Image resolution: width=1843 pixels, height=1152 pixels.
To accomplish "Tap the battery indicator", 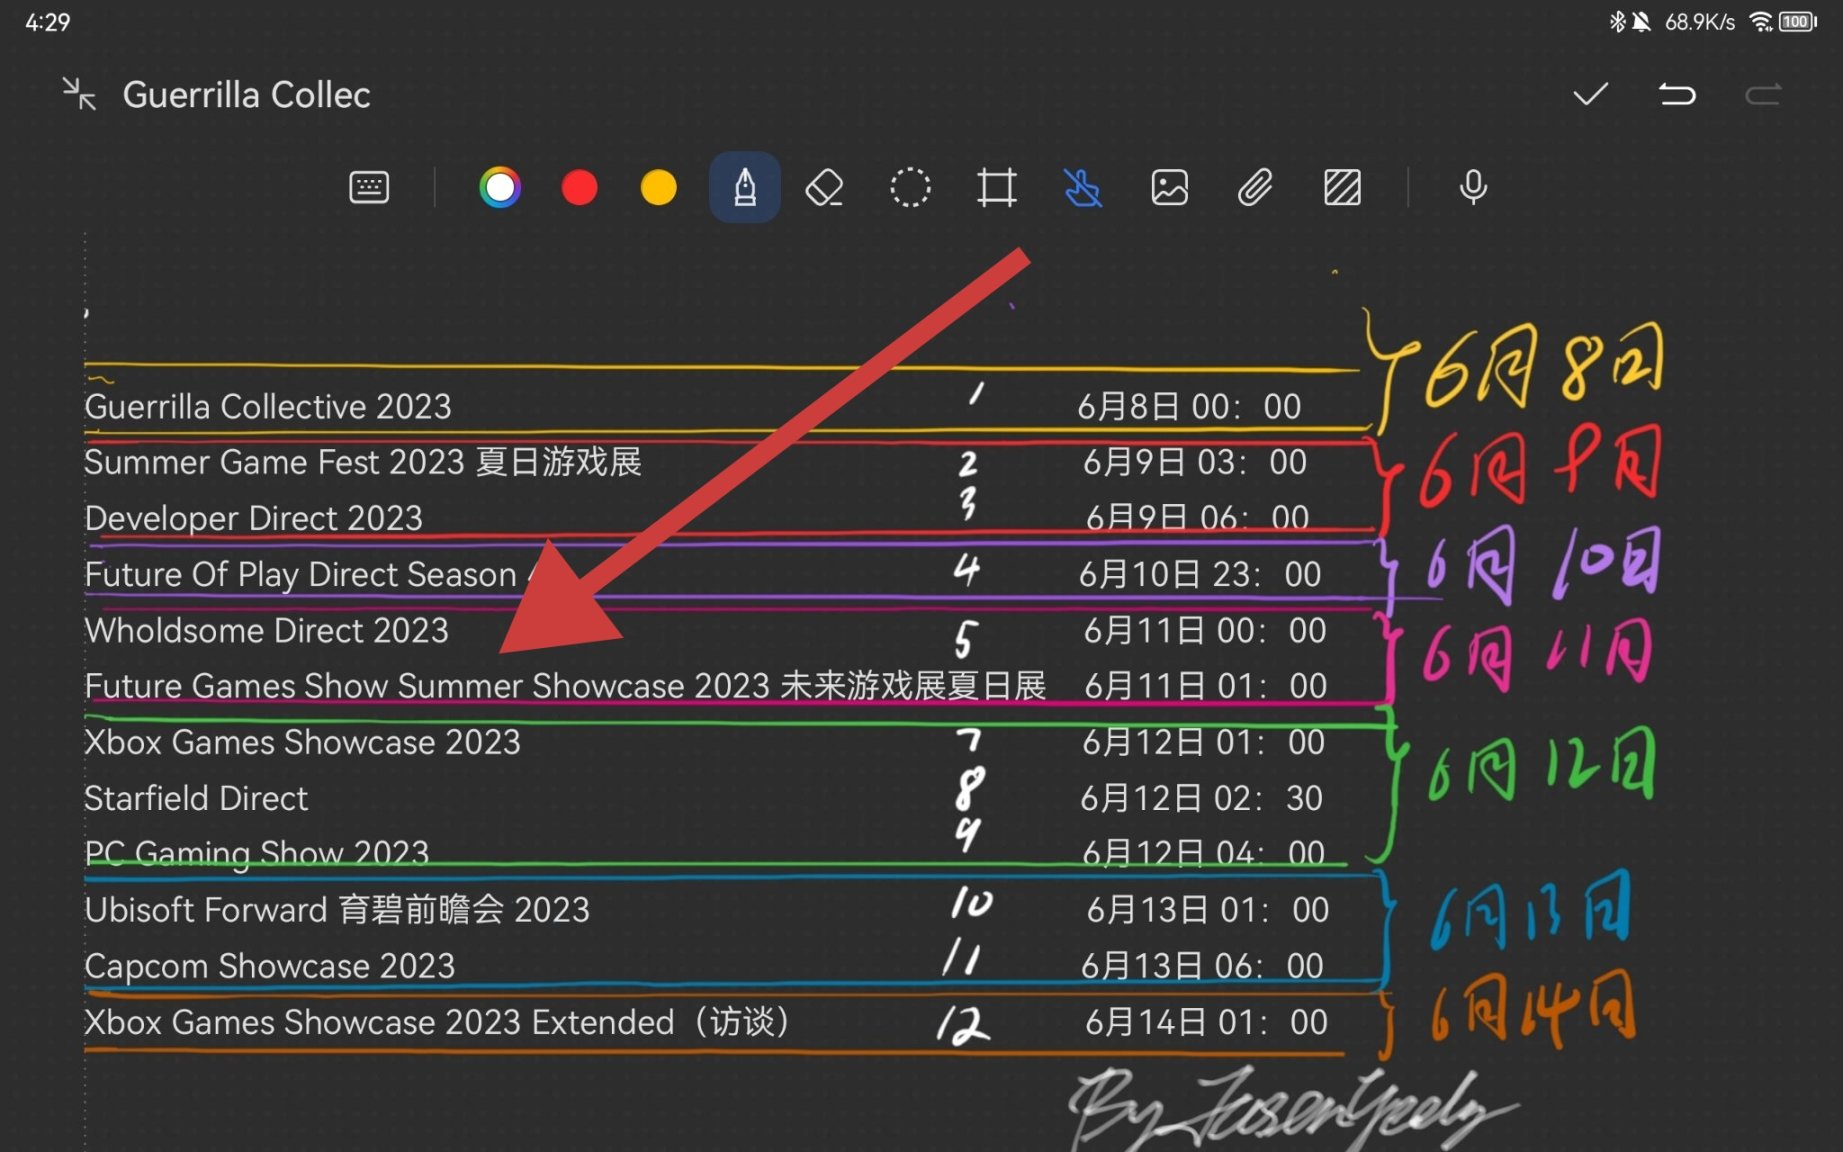I will click(x=1798, y=21).
